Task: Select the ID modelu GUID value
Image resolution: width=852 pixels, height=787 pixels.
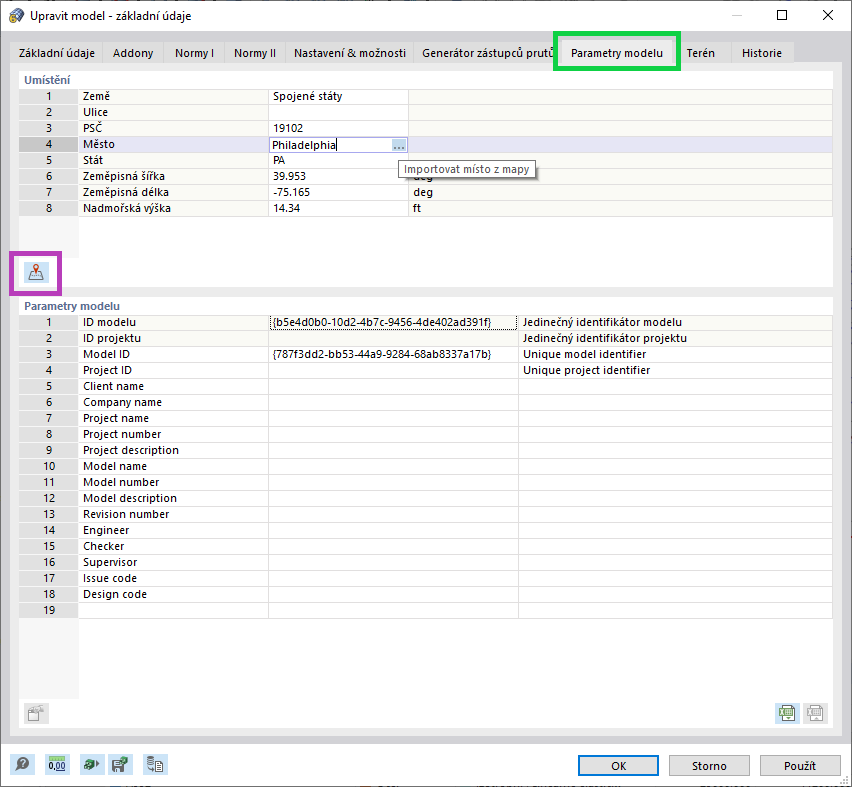Action: (x=393, y=322)
